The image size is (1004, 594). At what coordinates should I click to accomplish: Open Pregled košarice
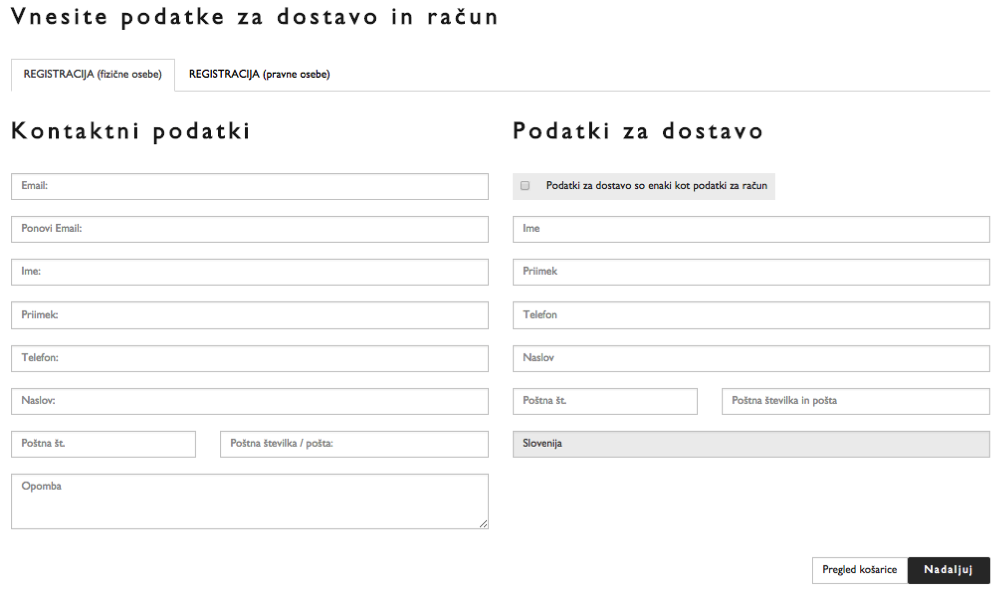coord(859,570)
